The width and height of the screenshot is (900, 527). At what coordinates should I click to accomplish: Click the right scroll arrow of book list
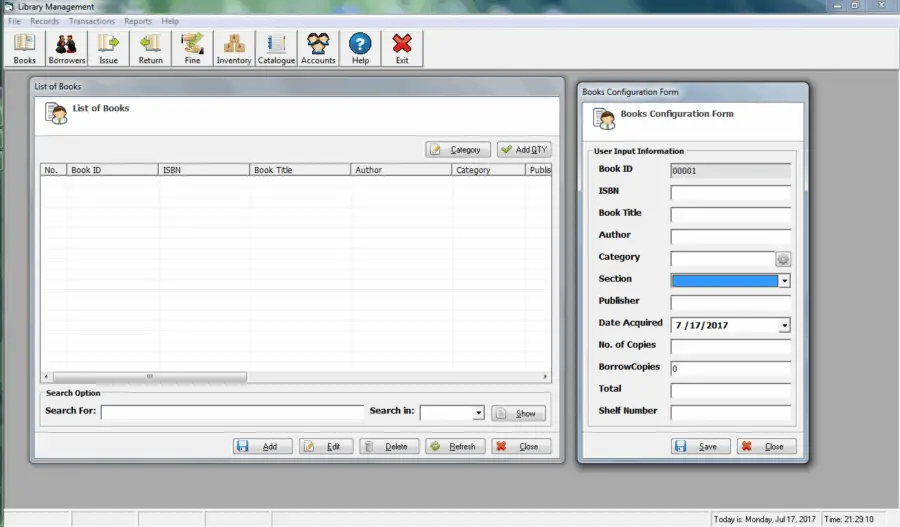coord(545,377)
